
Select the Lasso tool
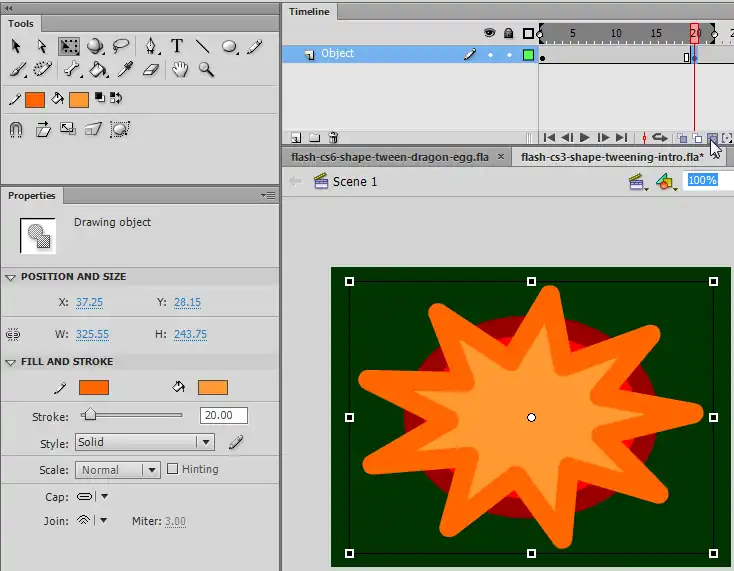(x=121, y=46)
